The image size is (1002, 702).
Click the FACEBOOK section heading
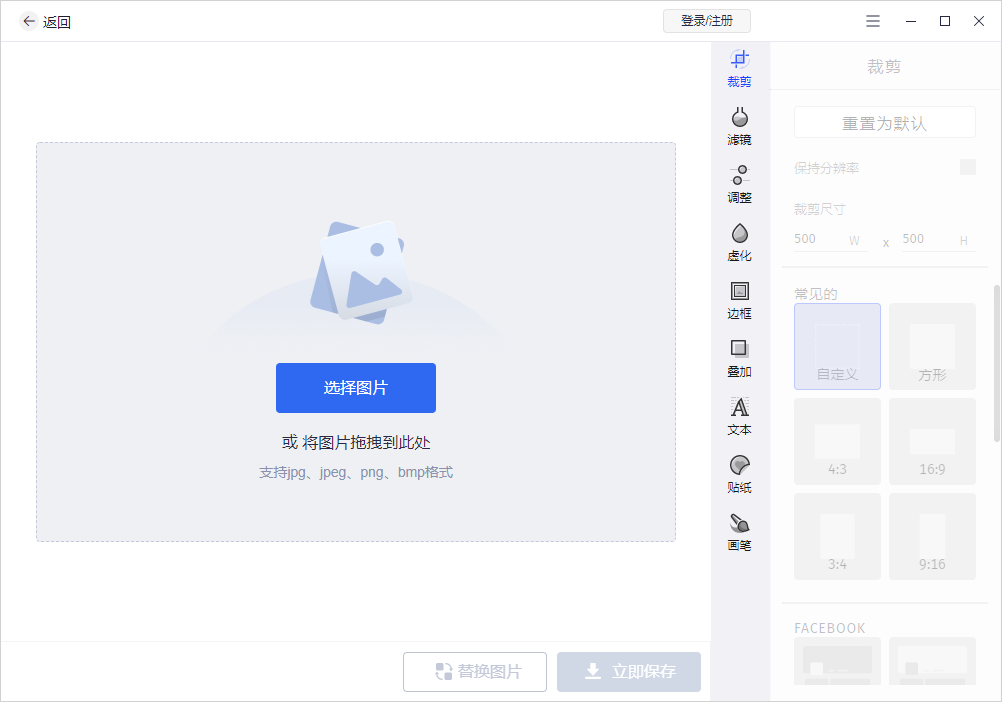(x=829, y=628)
